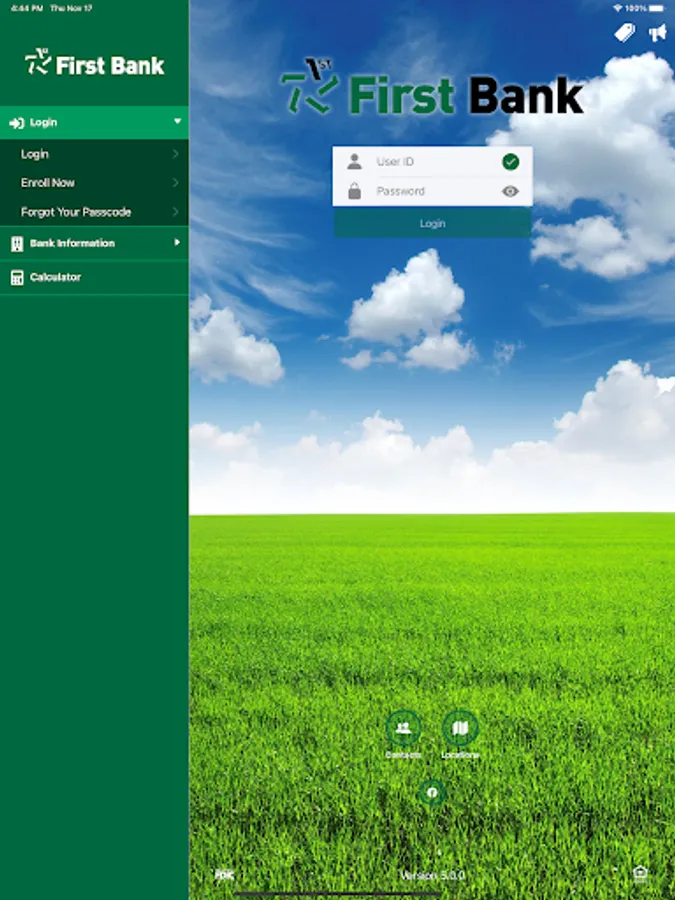Tap the FDIC logo
The image size is (675, 900).
pos(224,875)
